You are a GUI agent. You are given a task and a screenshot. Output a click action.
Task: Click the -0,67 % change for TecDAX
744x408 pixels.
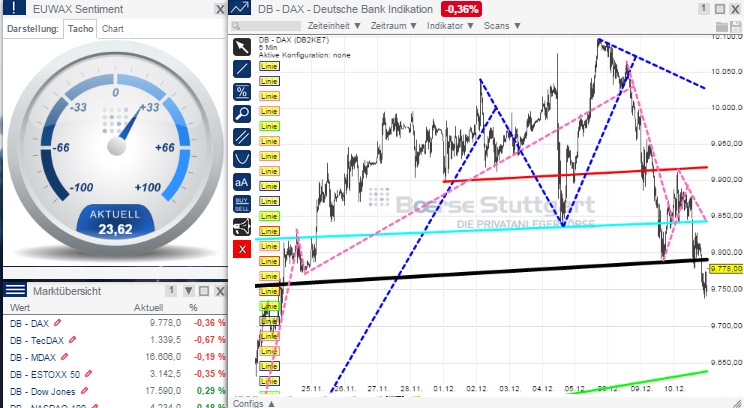coord(209,340)
